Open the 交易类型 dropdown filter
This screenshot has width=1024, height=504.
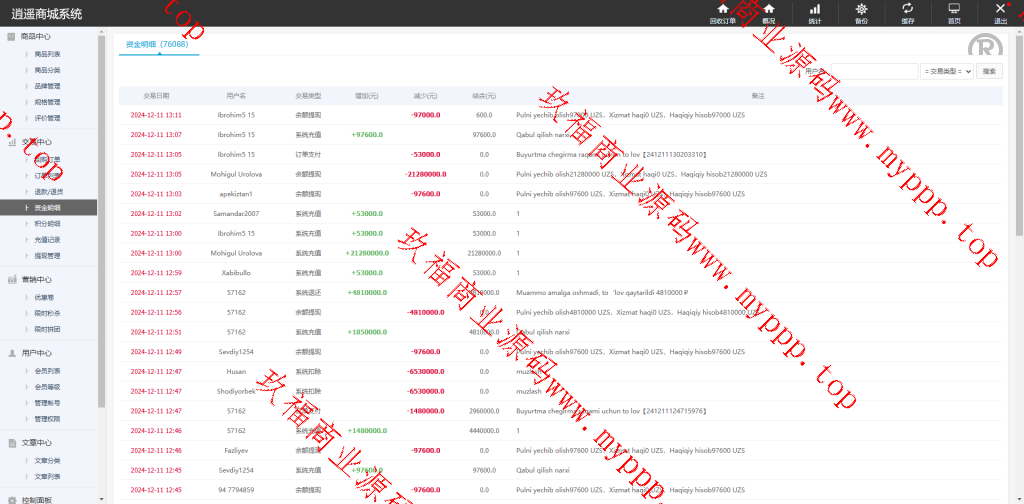(x=946, y=71)
